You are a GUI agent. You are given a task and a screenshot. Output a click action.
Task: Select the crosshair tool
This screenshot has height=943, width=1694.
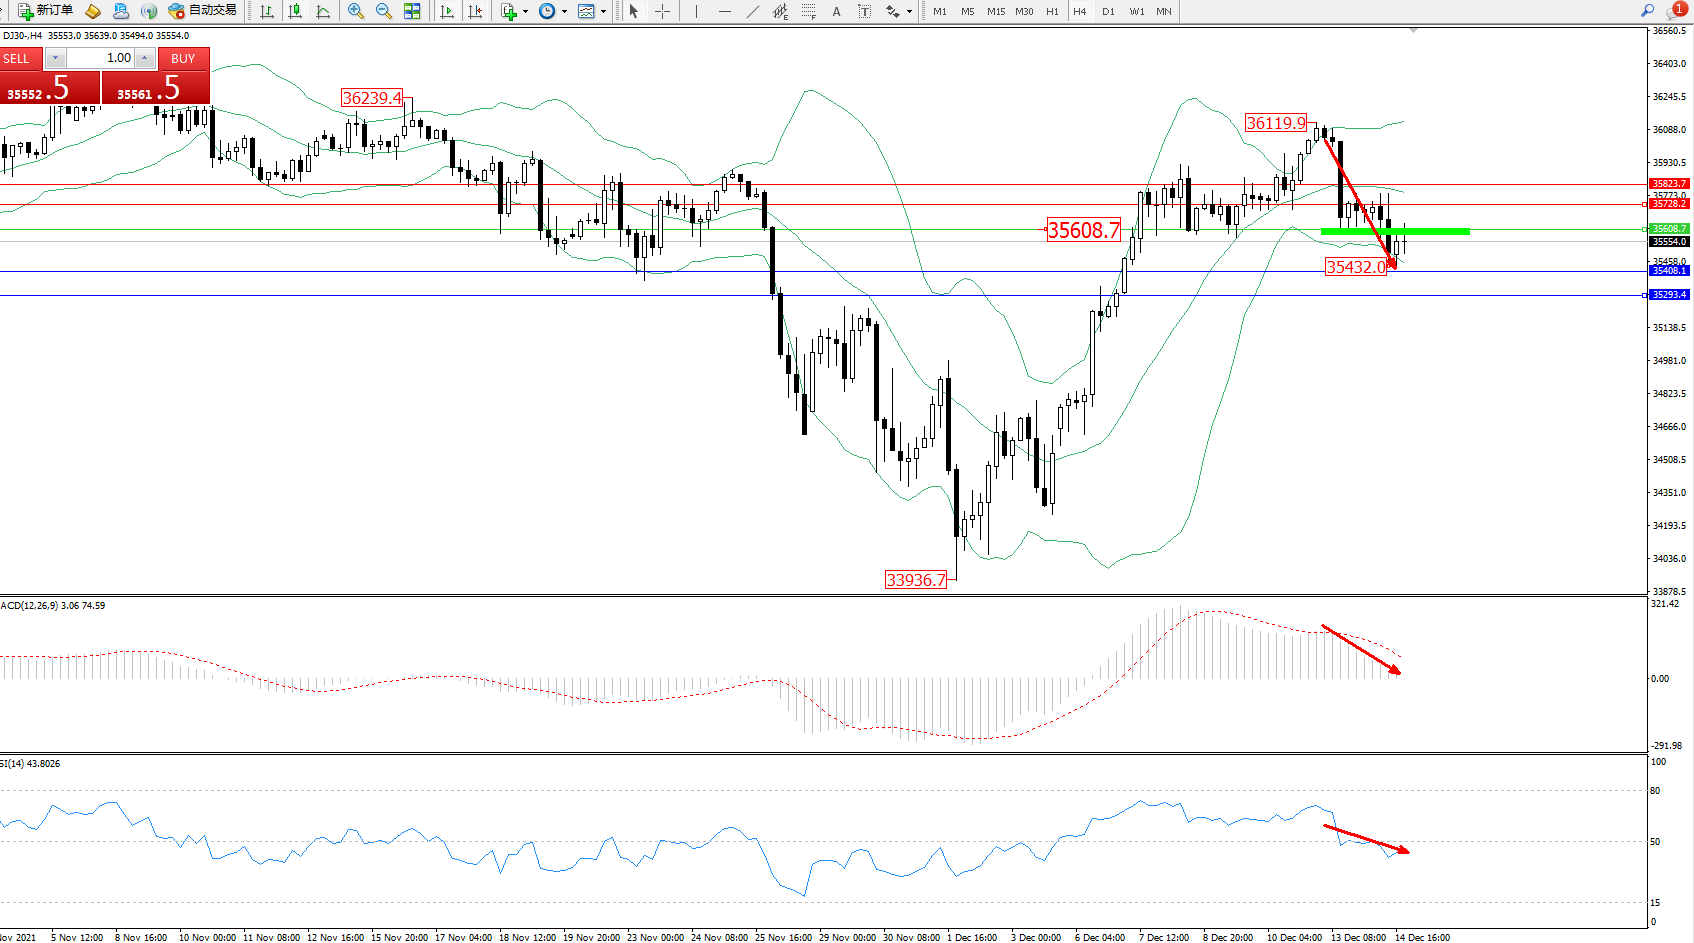pos(662,11)
